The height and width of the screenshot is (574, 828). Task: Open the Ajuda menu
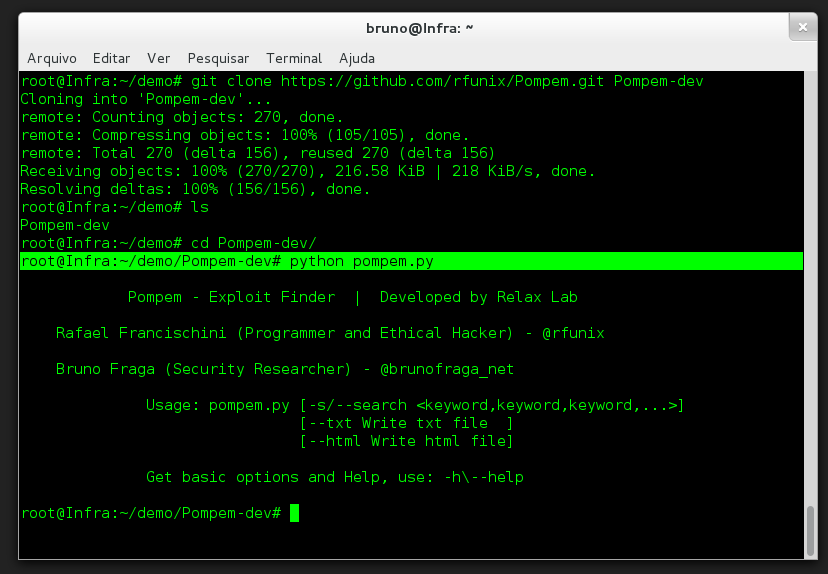[357, 58]
